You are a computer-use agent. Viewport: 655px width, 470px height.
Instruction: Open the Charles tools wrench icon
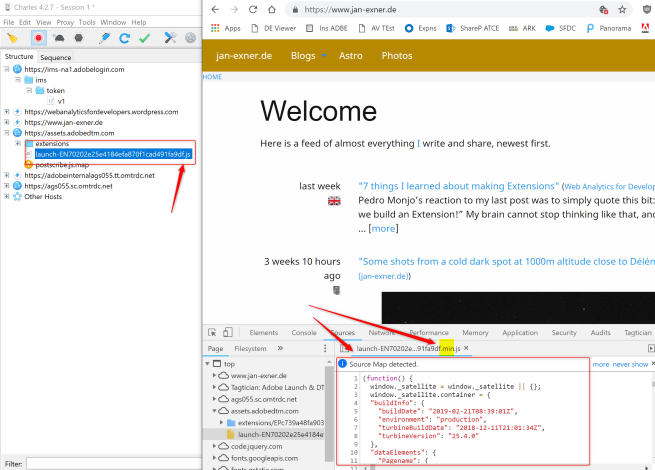[171, 38]
